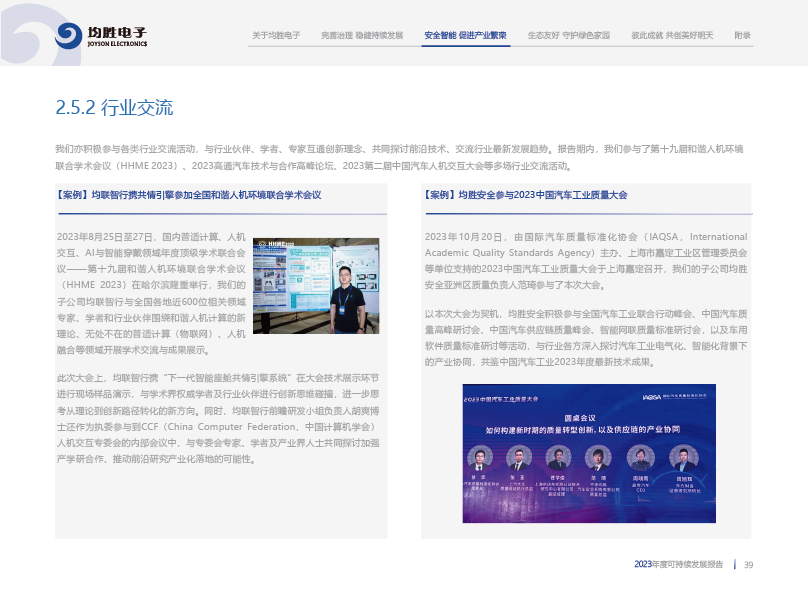Click the IAQSA logo in the stage photo
The width and height of the screenshot is (808, 596).
(653, 397)
